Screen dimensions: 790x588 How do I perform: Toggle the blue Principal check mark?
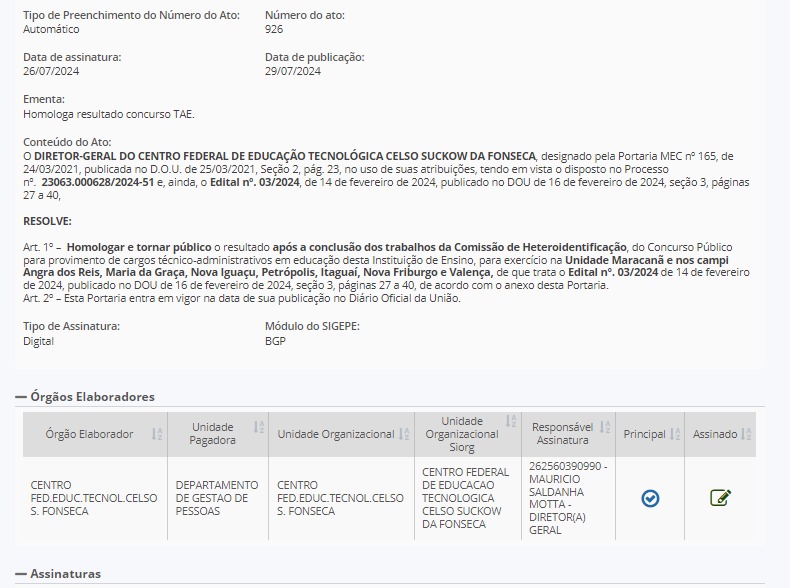(650, 498)
